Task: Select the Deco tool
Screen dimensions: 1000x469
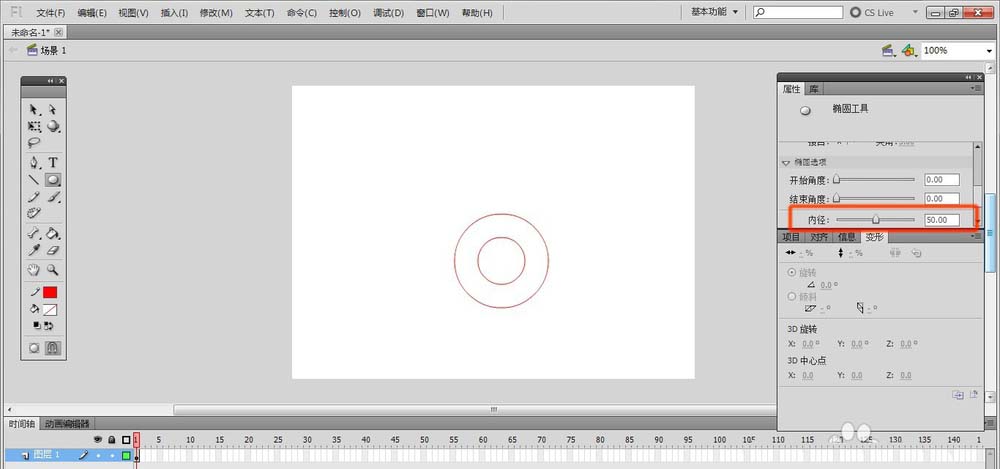Action: click(34, 212)
